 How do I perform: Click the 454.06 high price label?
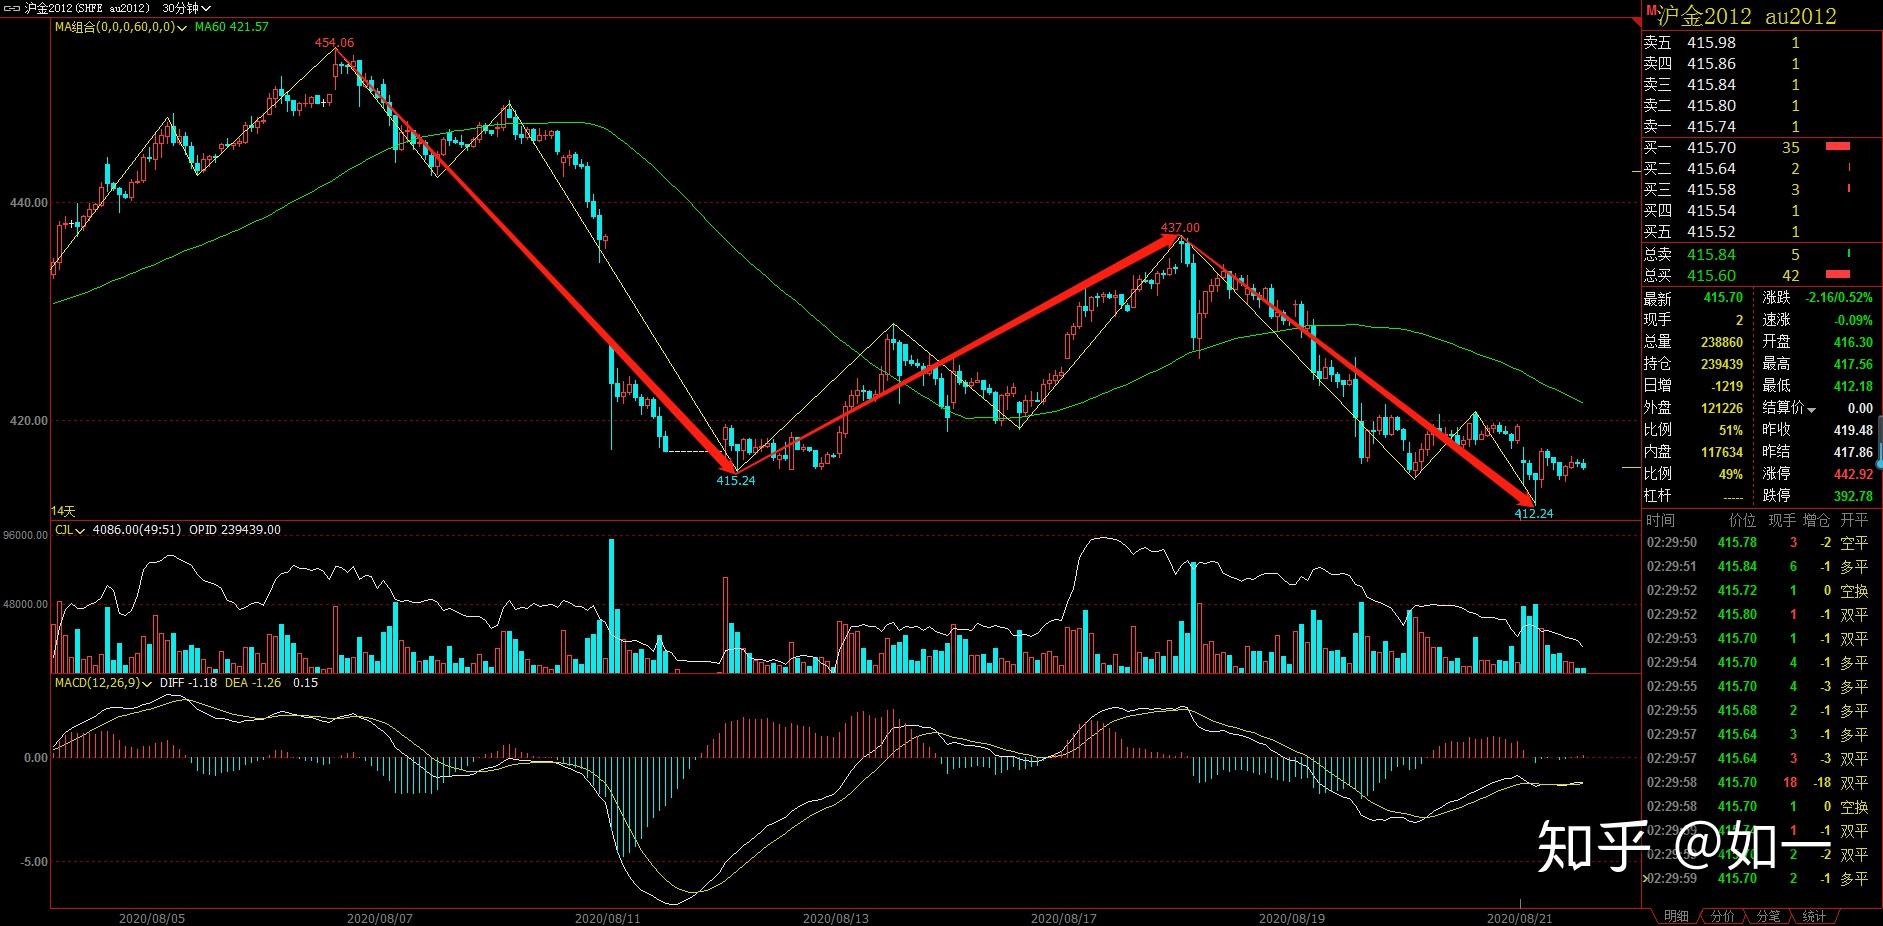tap(334, 43)
